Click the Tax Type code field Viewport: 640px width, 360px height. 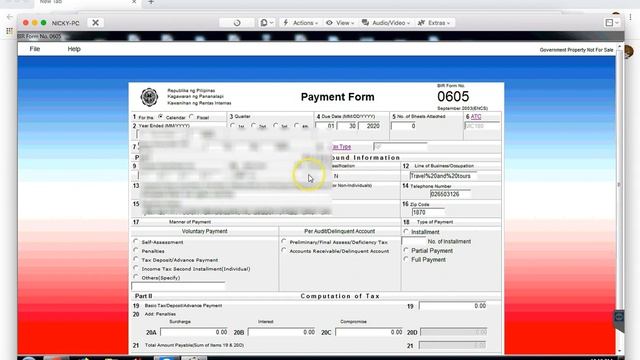[x=400, y=147]
